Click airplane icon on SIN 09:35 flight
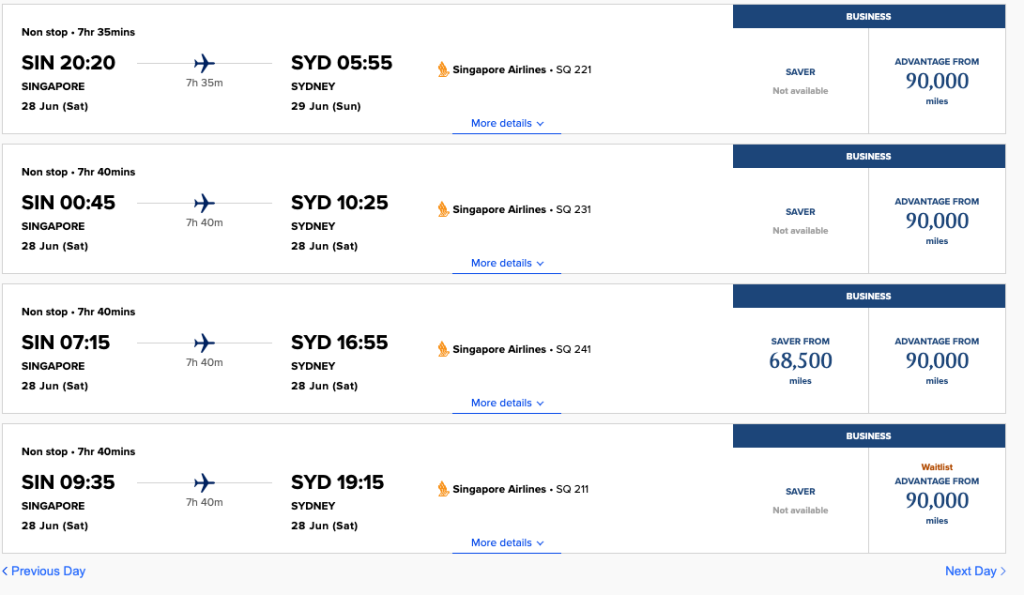The image size is (1024, 595). coord(204,483)
